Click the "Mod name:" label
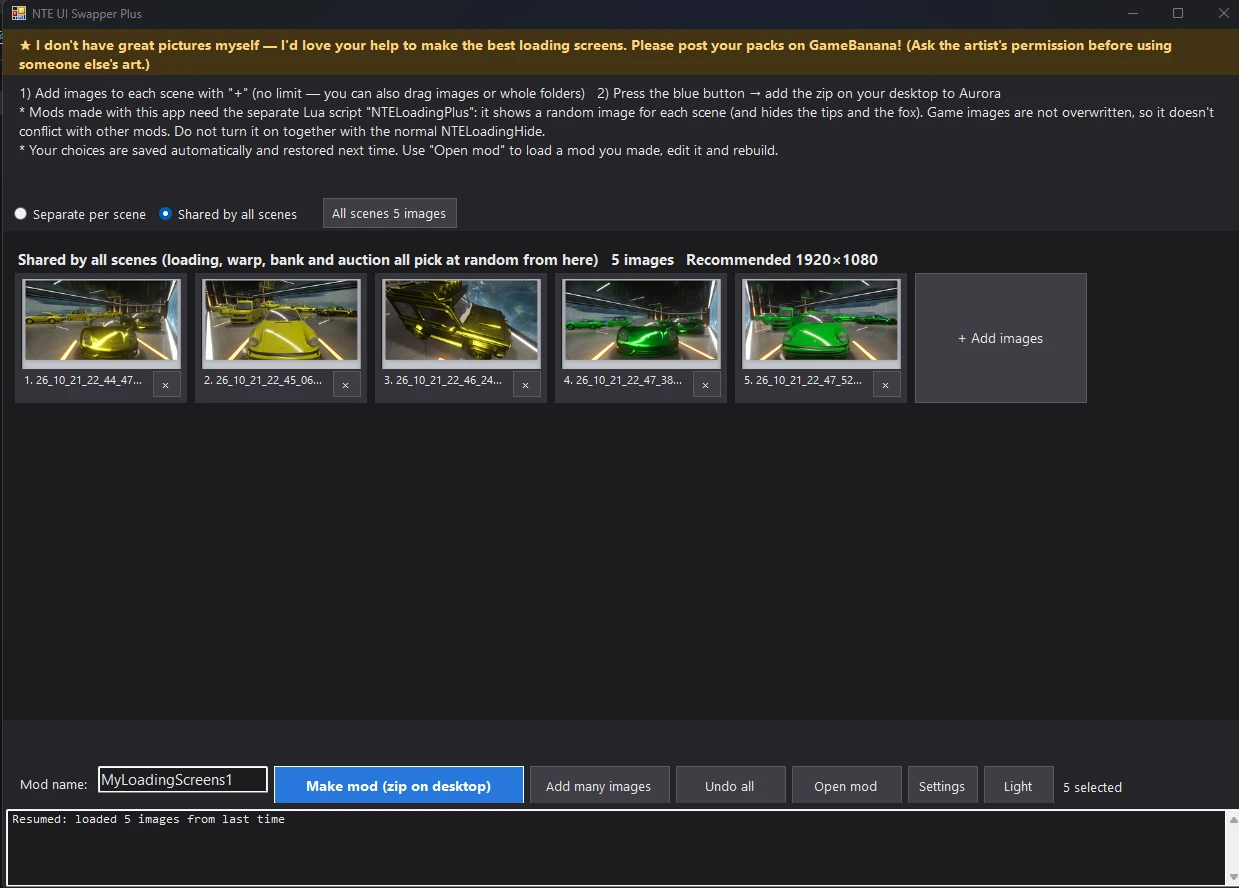 point(53,786)
